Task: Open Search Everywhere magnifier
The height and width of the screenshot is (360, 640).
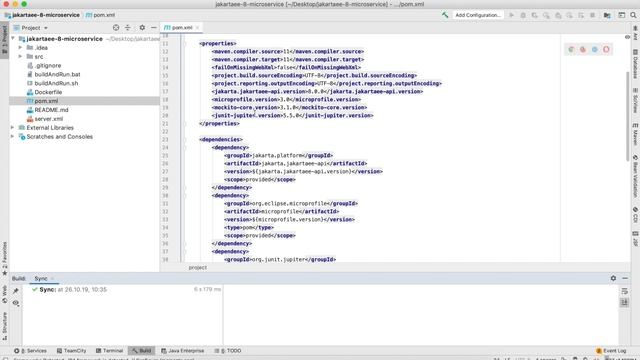Action: (633, 15)
